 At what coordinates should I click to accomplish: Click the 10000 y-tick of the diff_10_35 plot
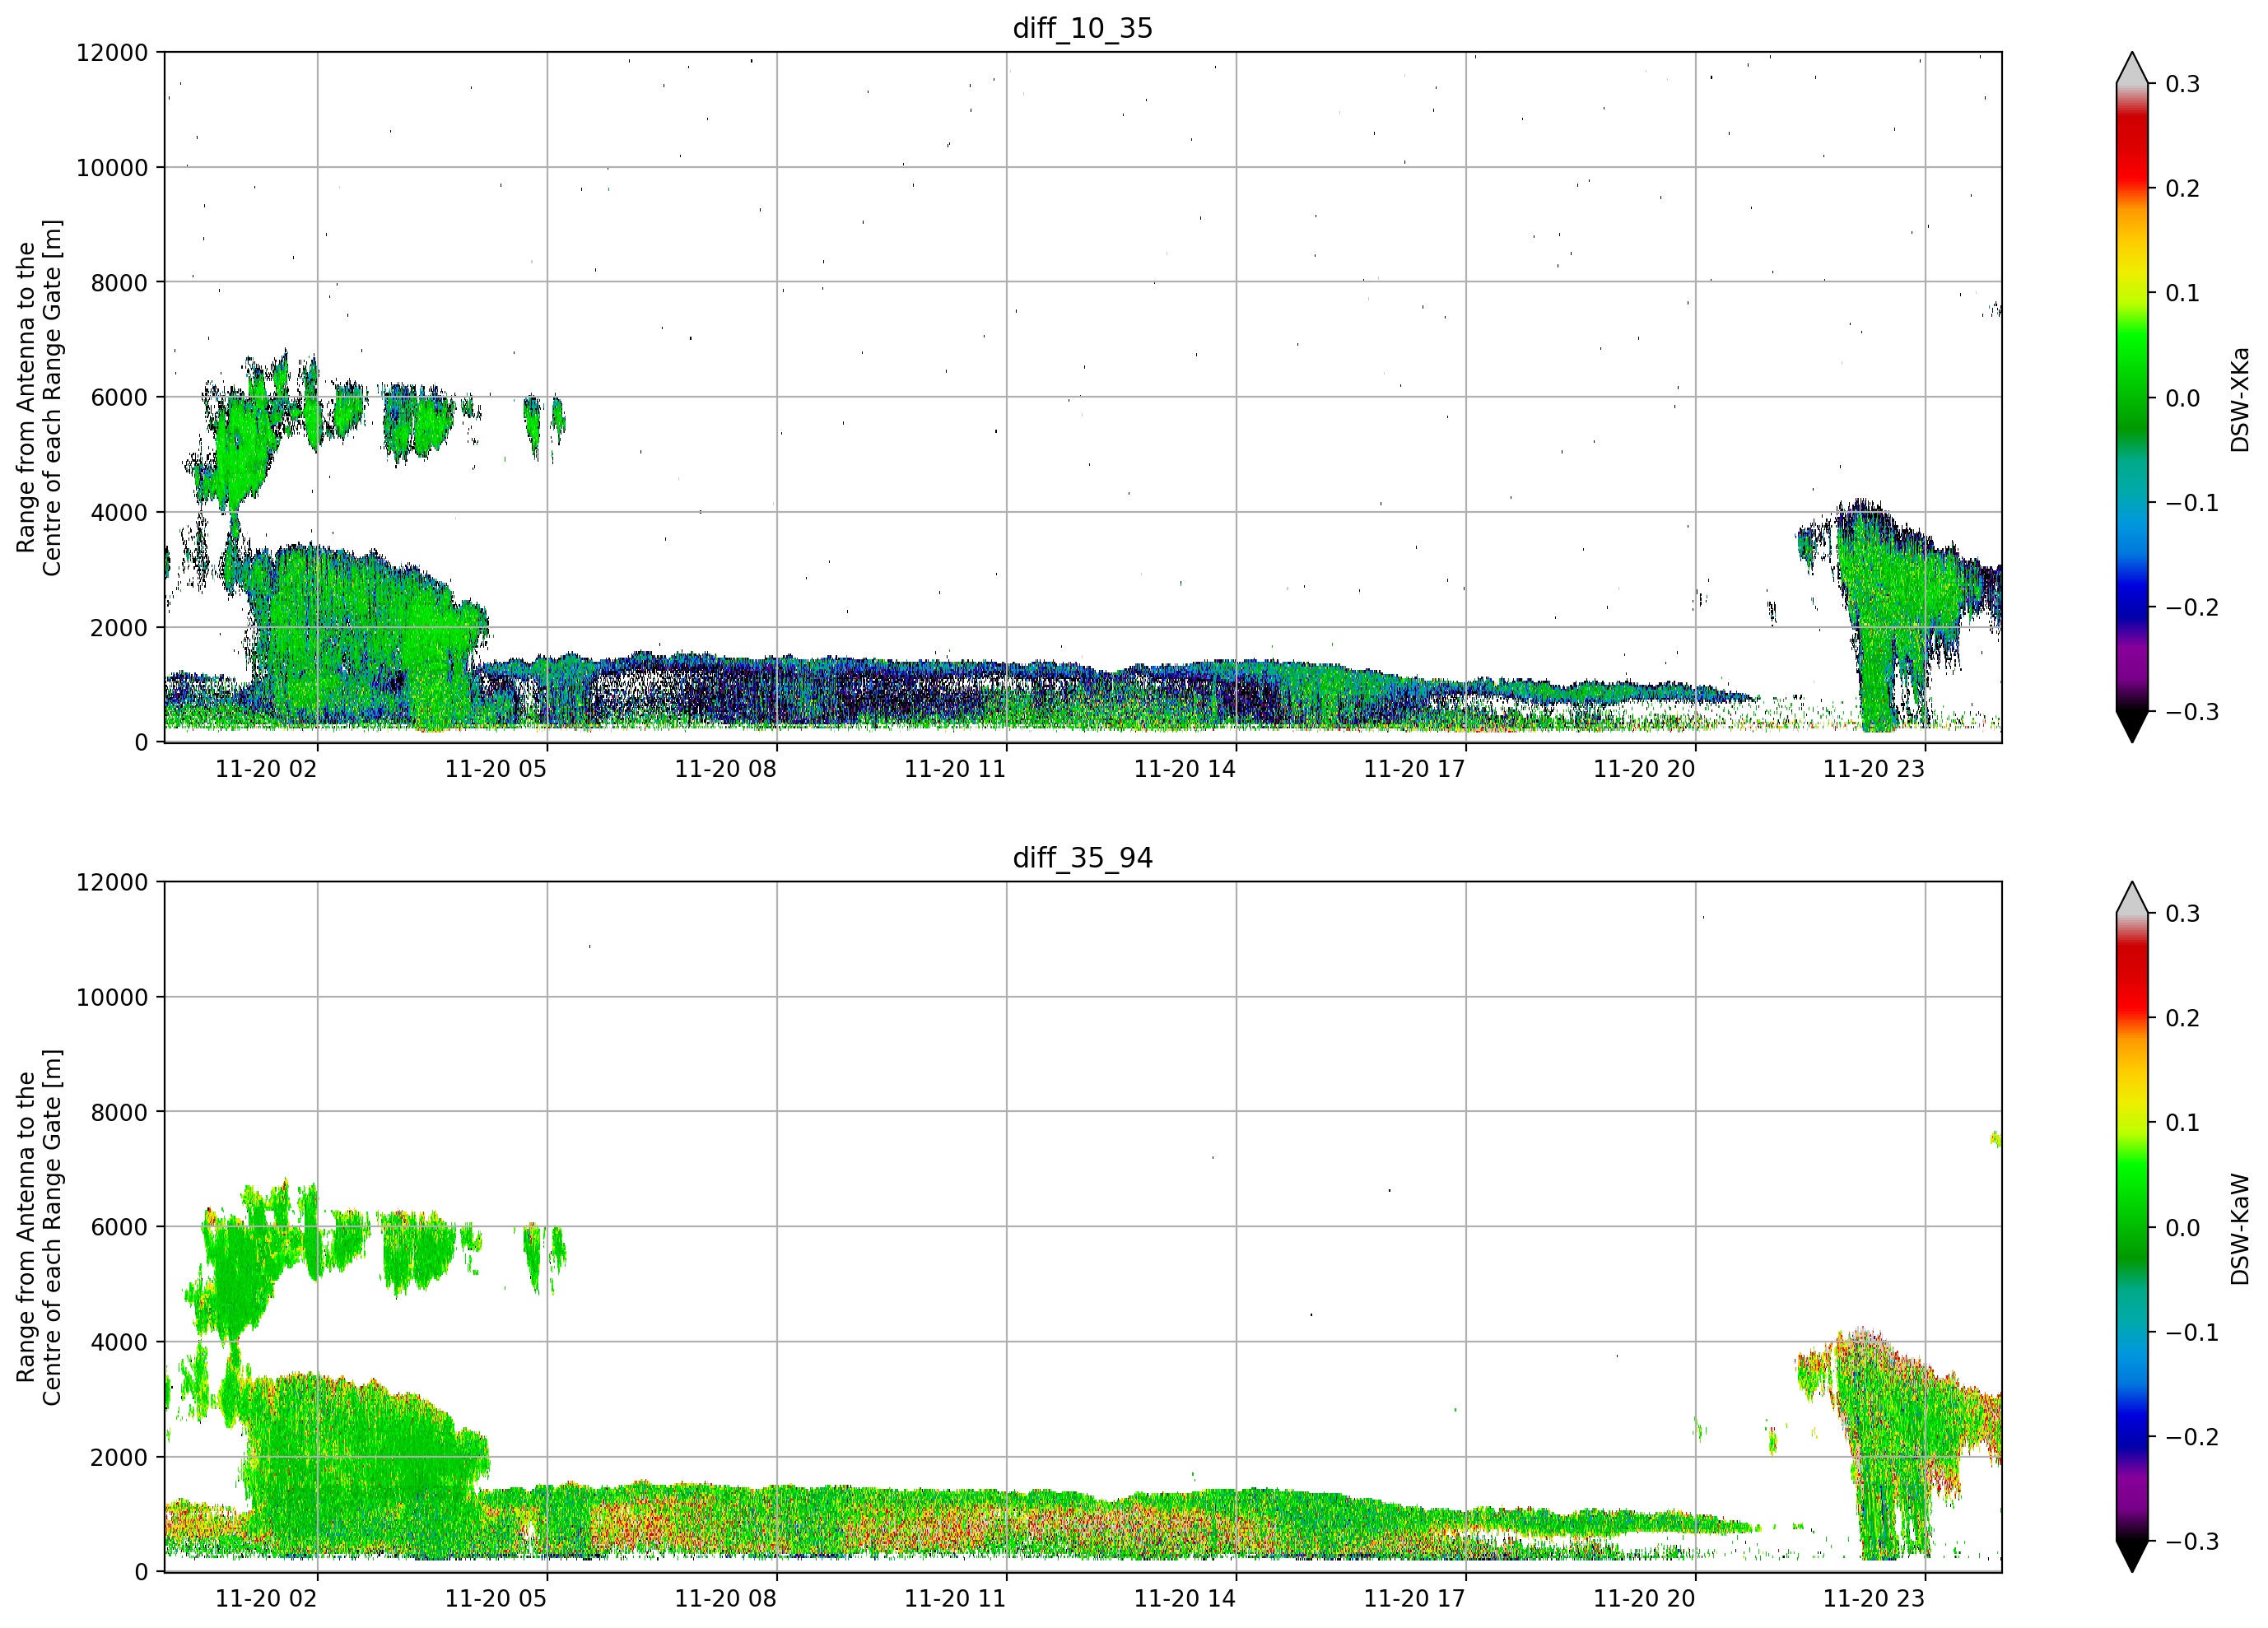(112, 168)
